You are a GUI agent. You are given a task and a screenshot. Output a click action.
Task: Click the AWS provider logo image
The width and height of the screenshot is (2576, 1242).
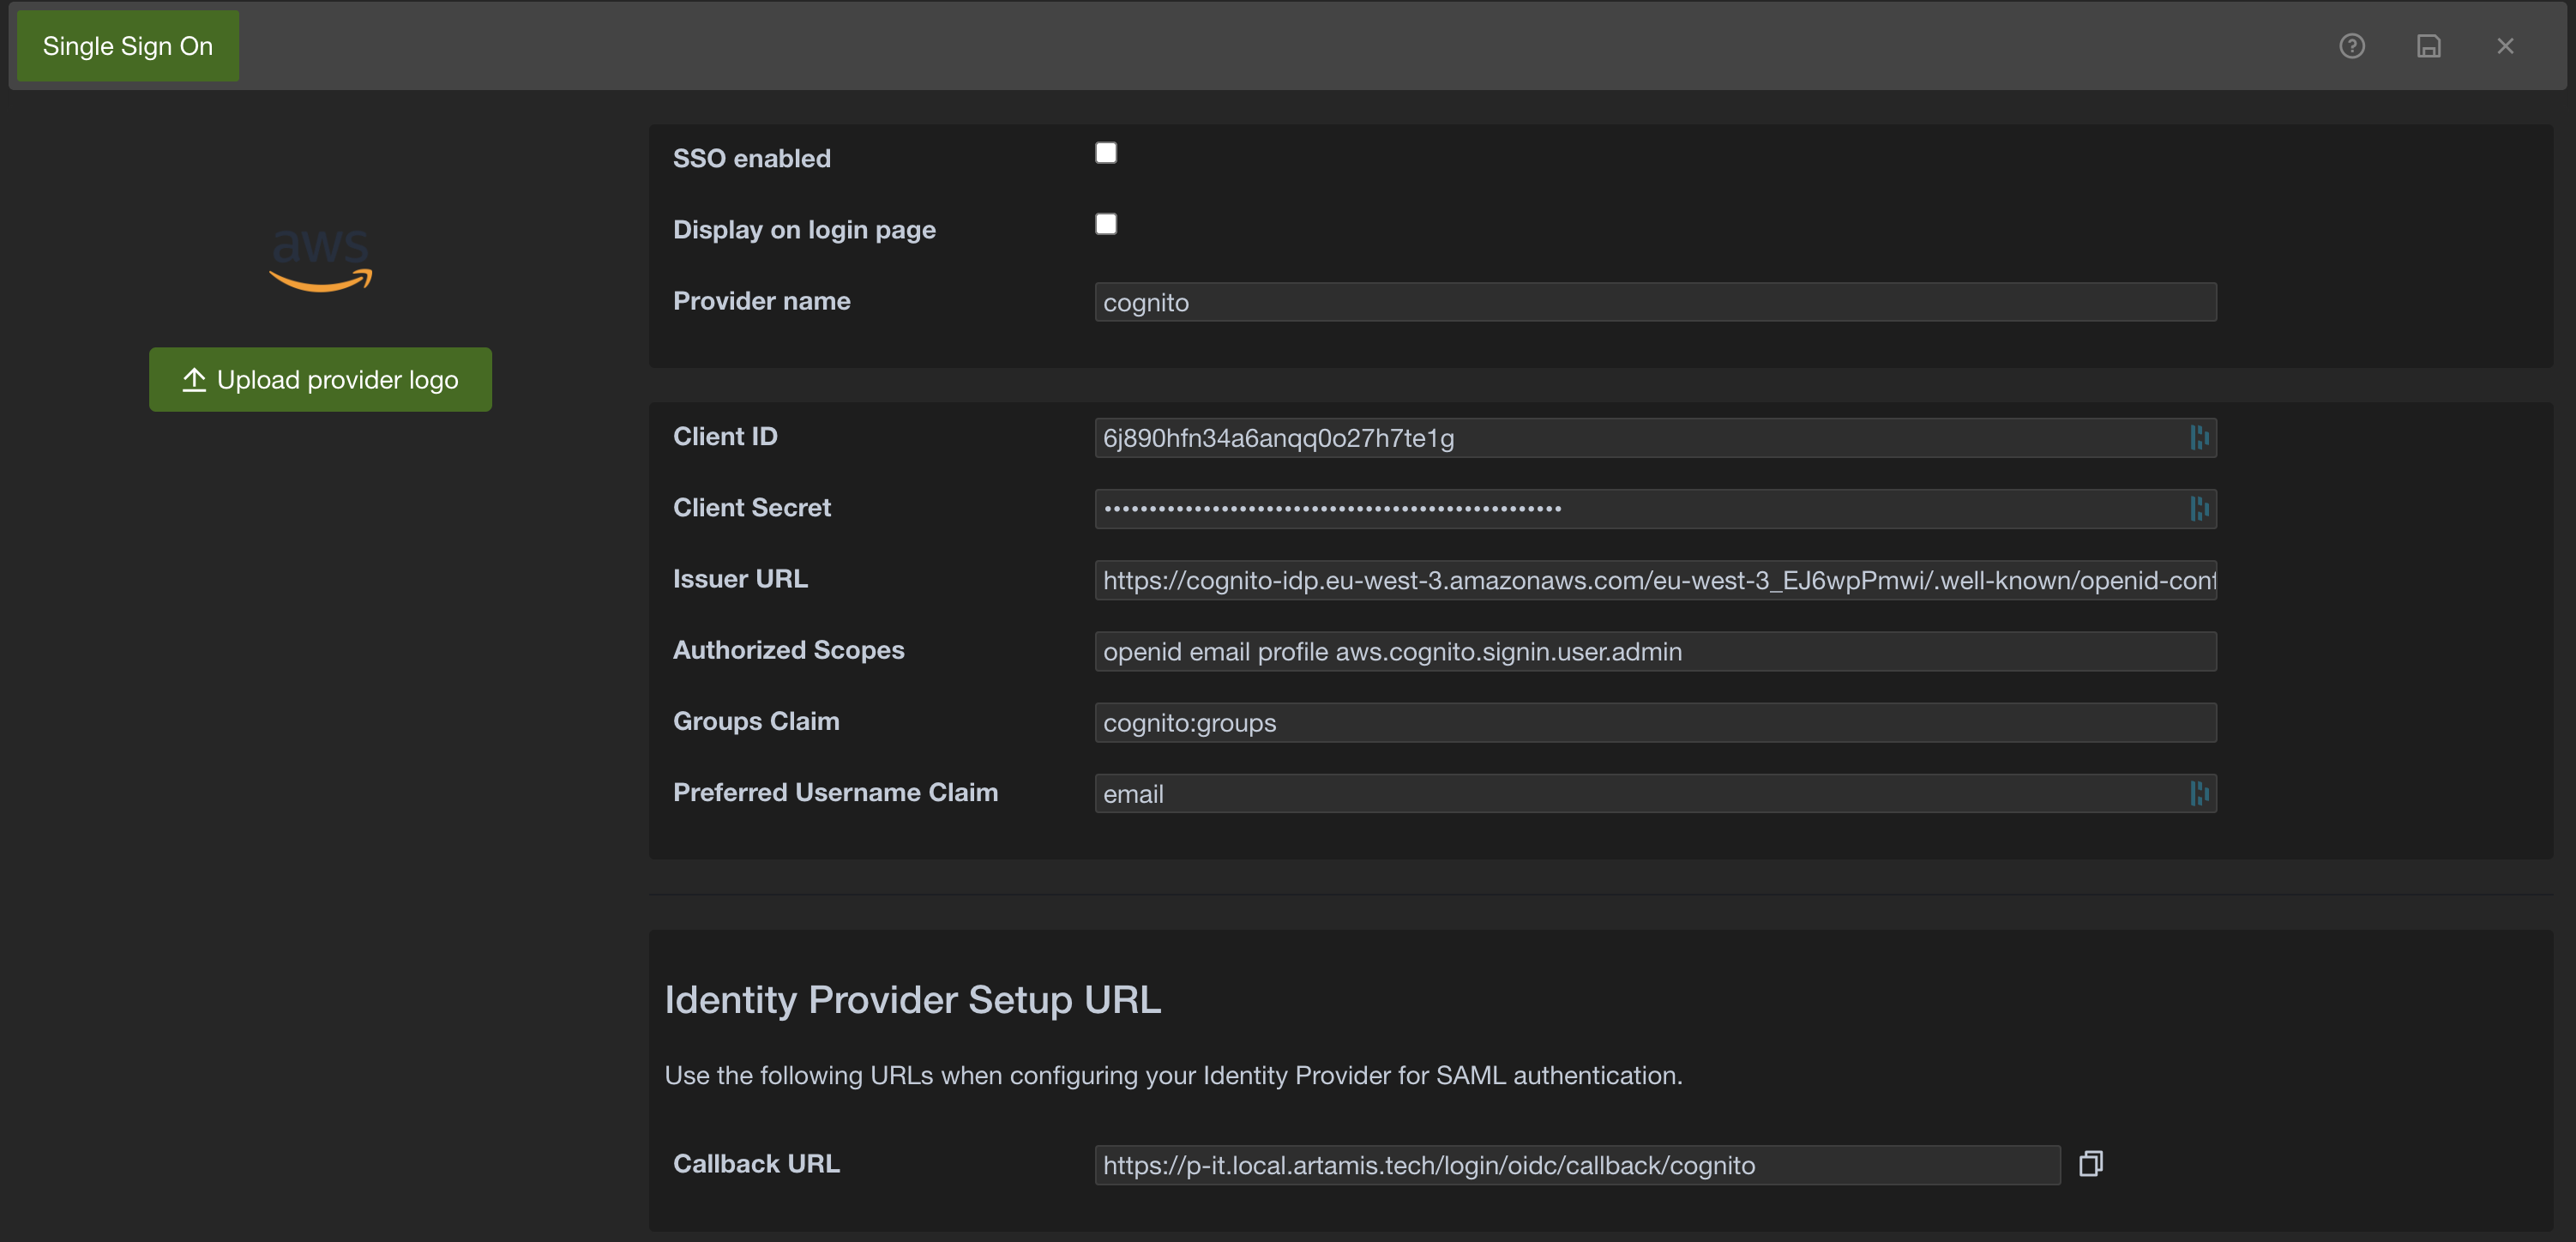click(x=320, y=260)
